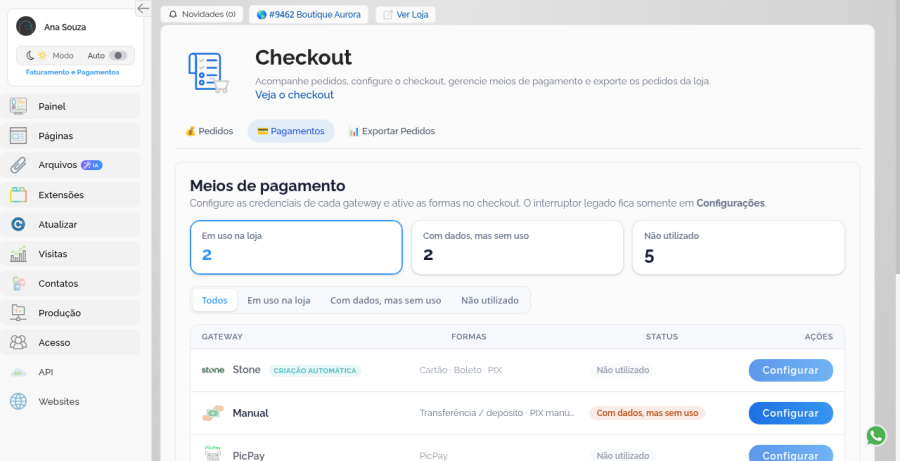Viewport: 900px width, 461px height.
Task: Click the Atualizar refresh icon
Action: point(18,224)
